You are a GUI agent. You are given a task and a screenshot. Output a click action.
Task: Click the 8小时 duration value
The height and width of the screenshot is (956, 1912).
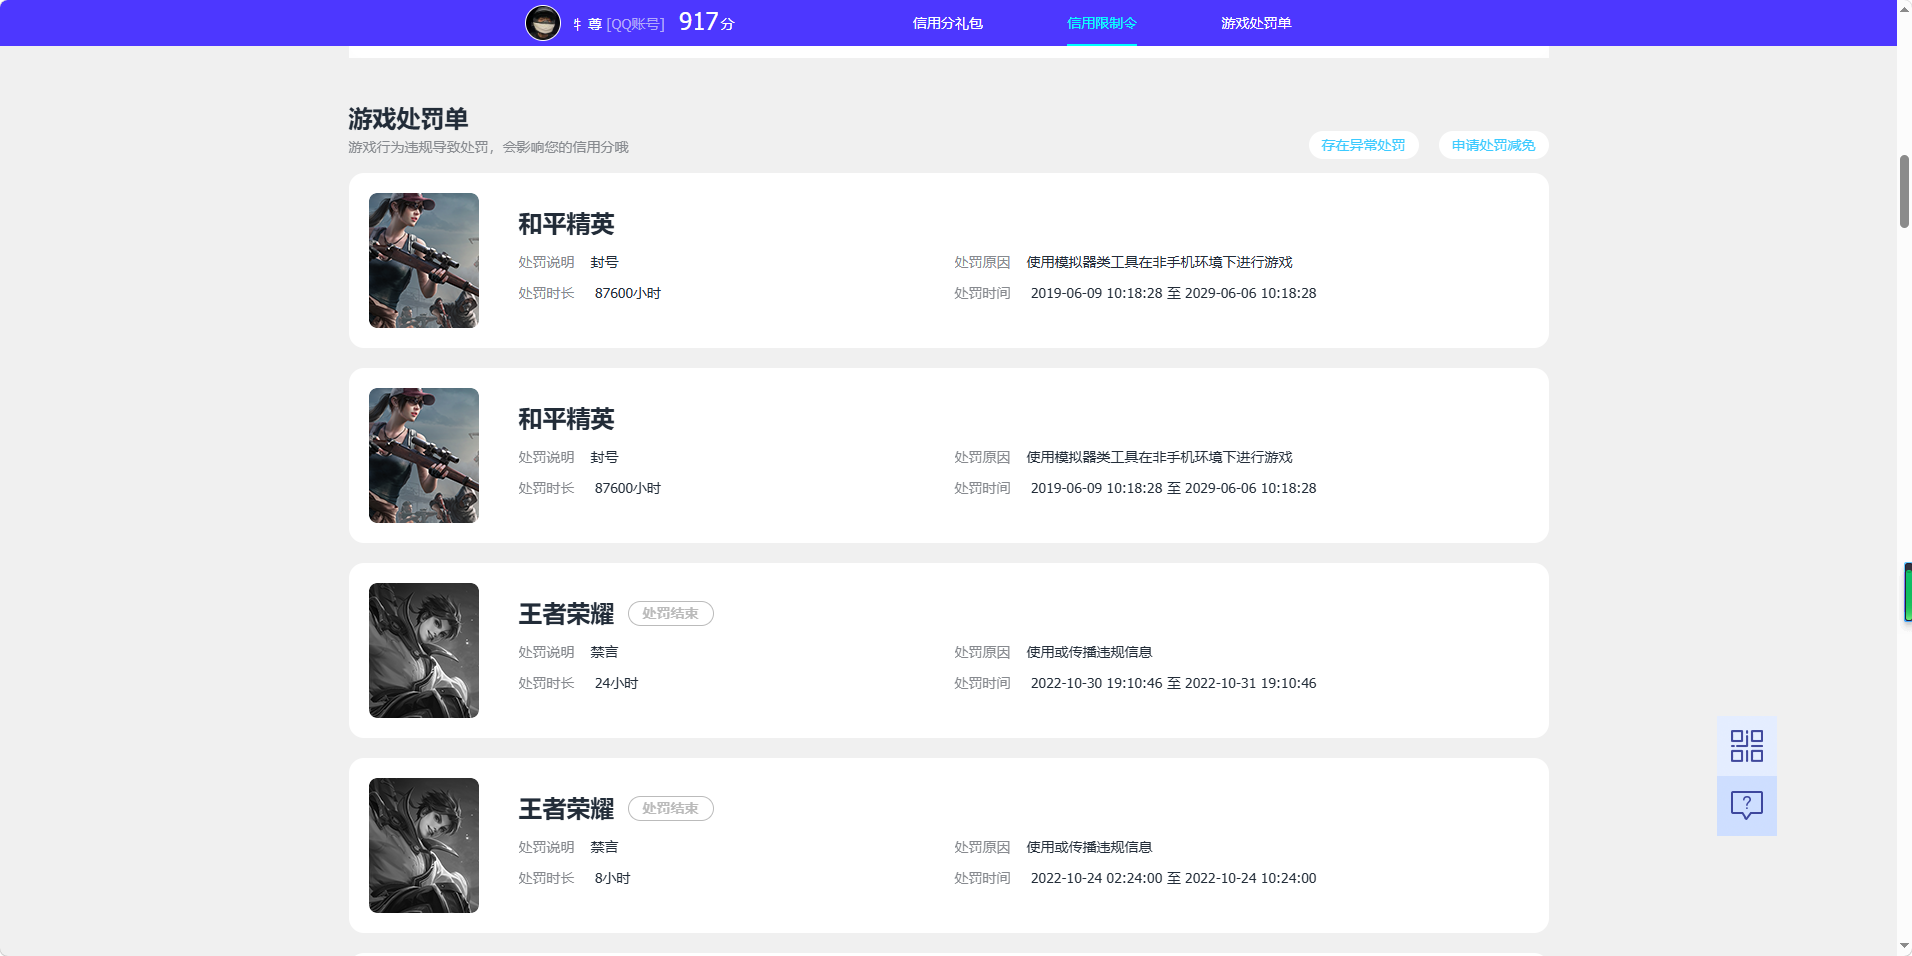(x=612, y=878)
